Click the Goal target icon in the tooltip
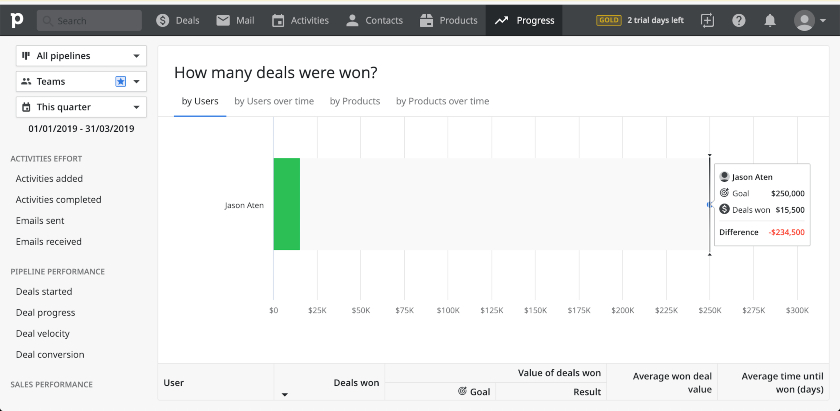This screenshot has width=840, height=411. click(x=724, y=193)
